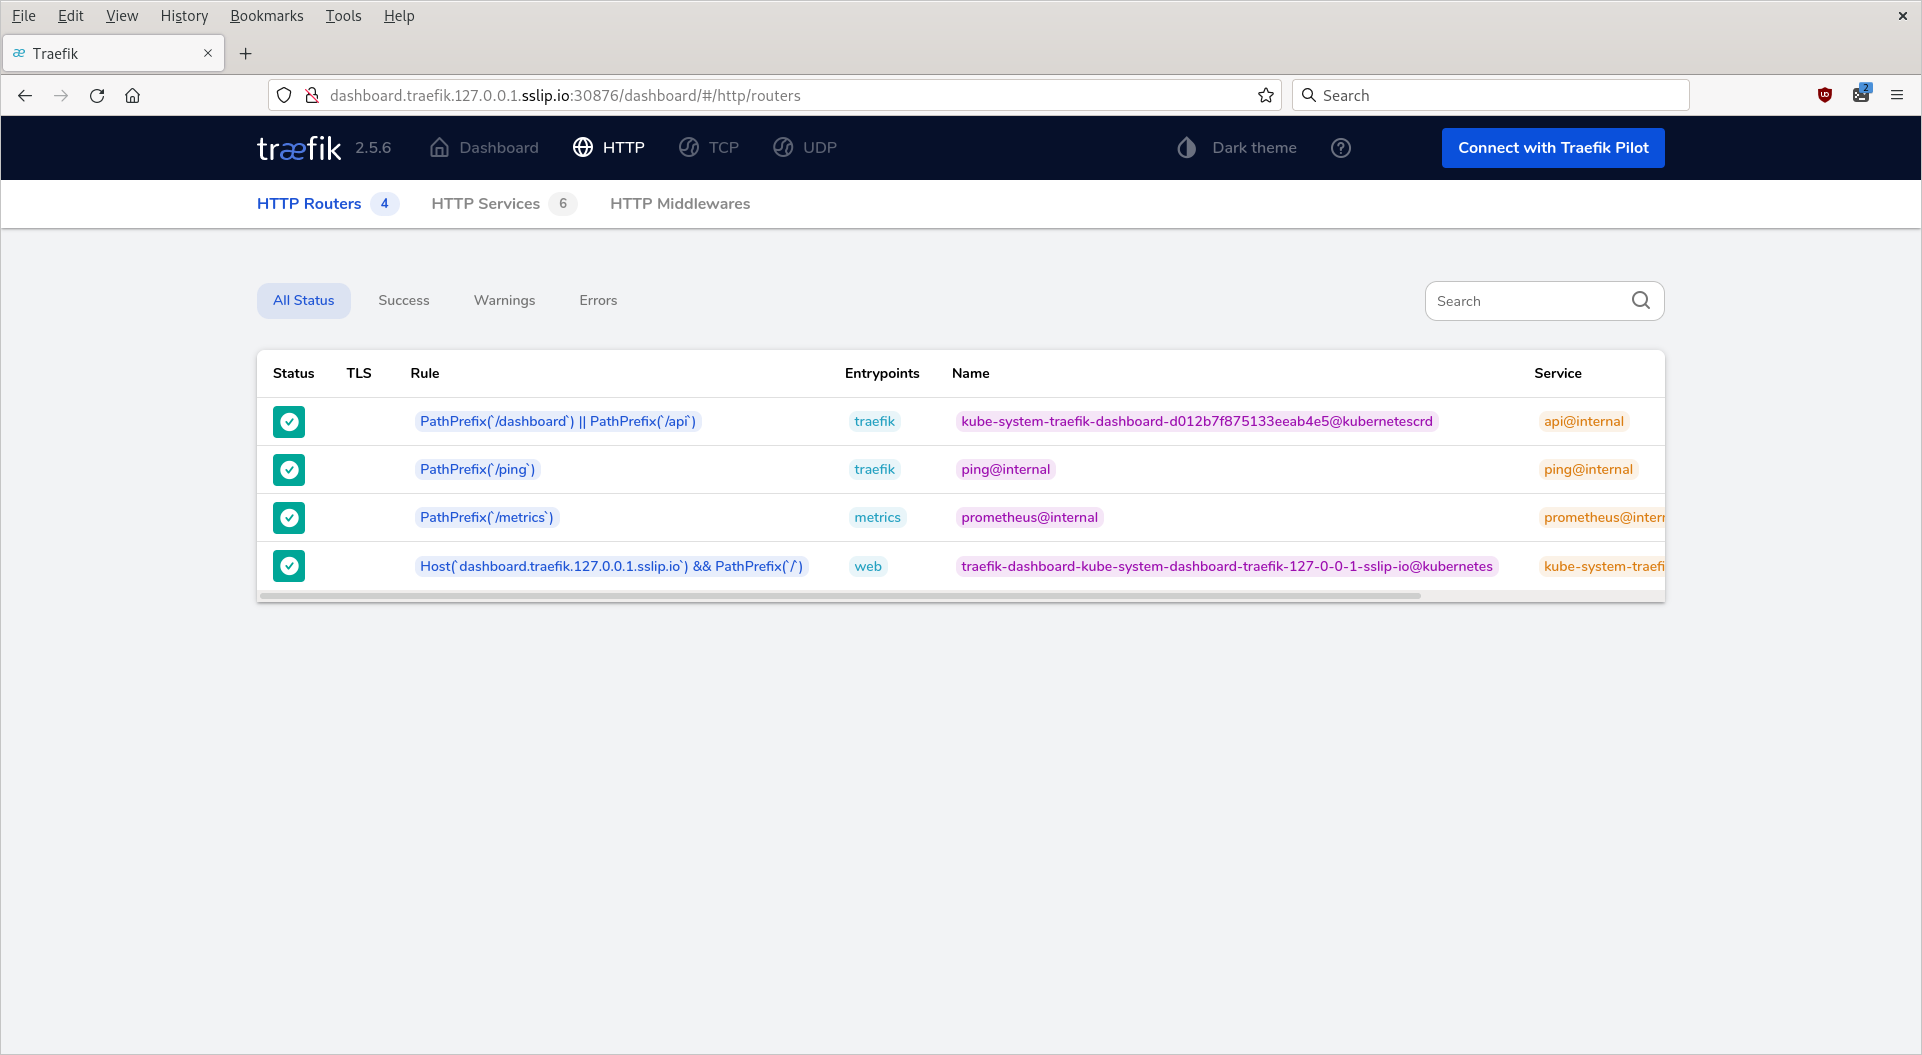This screenshot has height=1055, width=1922.
Task: Click Connect with Traefik Pilot button
Action: 1553,148
